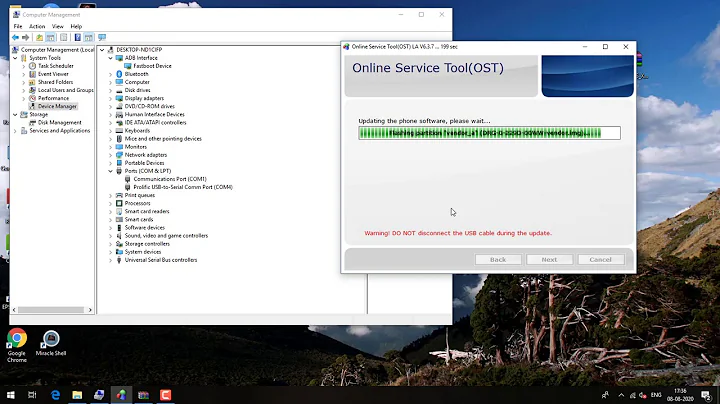Screen dimensions: 720x404
Task: Open the Action menu
Action: coord(37,26)
